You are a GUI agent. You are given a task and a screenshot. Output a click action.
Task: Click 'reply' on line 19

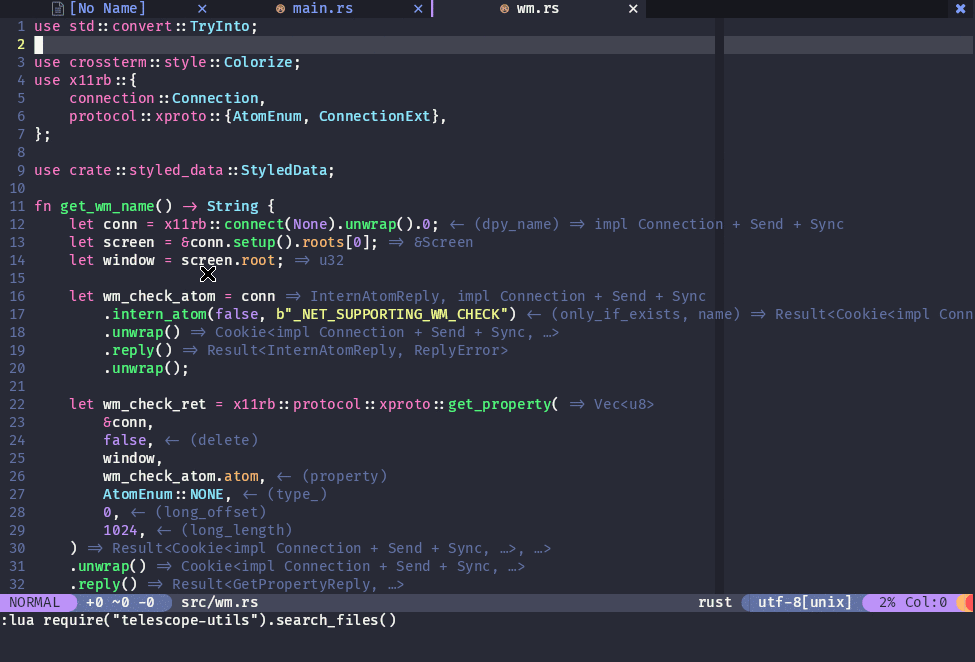point(133,351)
